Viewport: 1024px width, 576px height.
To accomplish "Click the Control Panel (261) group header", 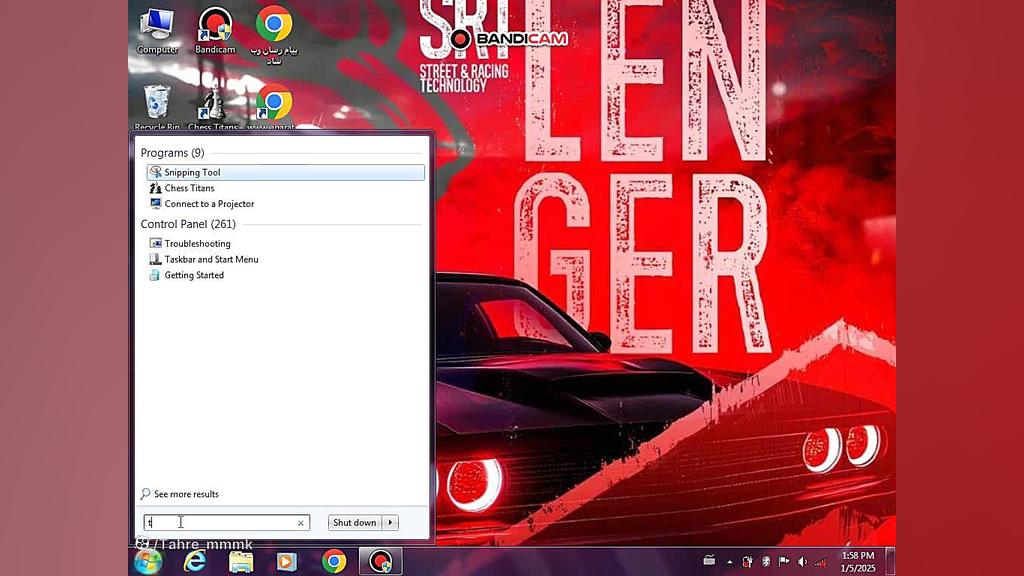I will click(188, 224).
